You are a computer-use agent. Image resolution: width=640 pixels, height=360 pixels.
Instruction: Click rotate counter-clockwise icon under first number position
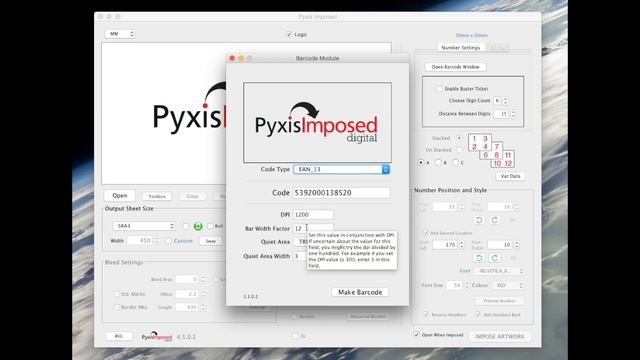tap(479, 220)
